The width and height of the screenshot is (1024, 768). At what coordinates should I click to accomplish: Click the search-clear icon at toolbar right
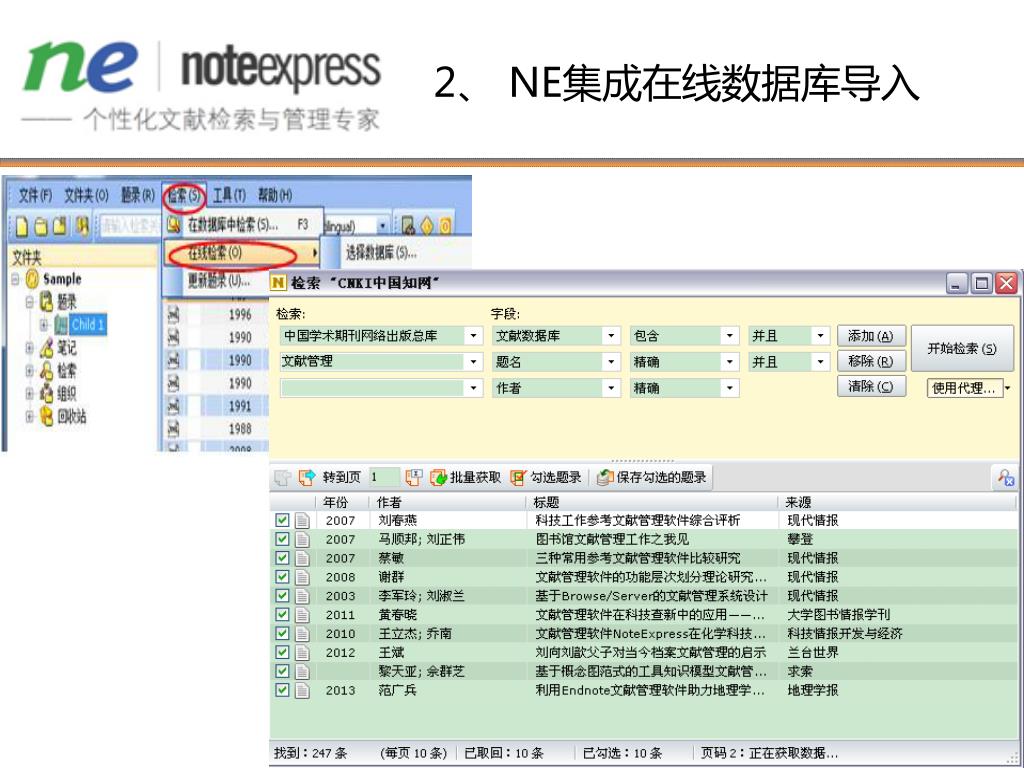pos(1006,477)
